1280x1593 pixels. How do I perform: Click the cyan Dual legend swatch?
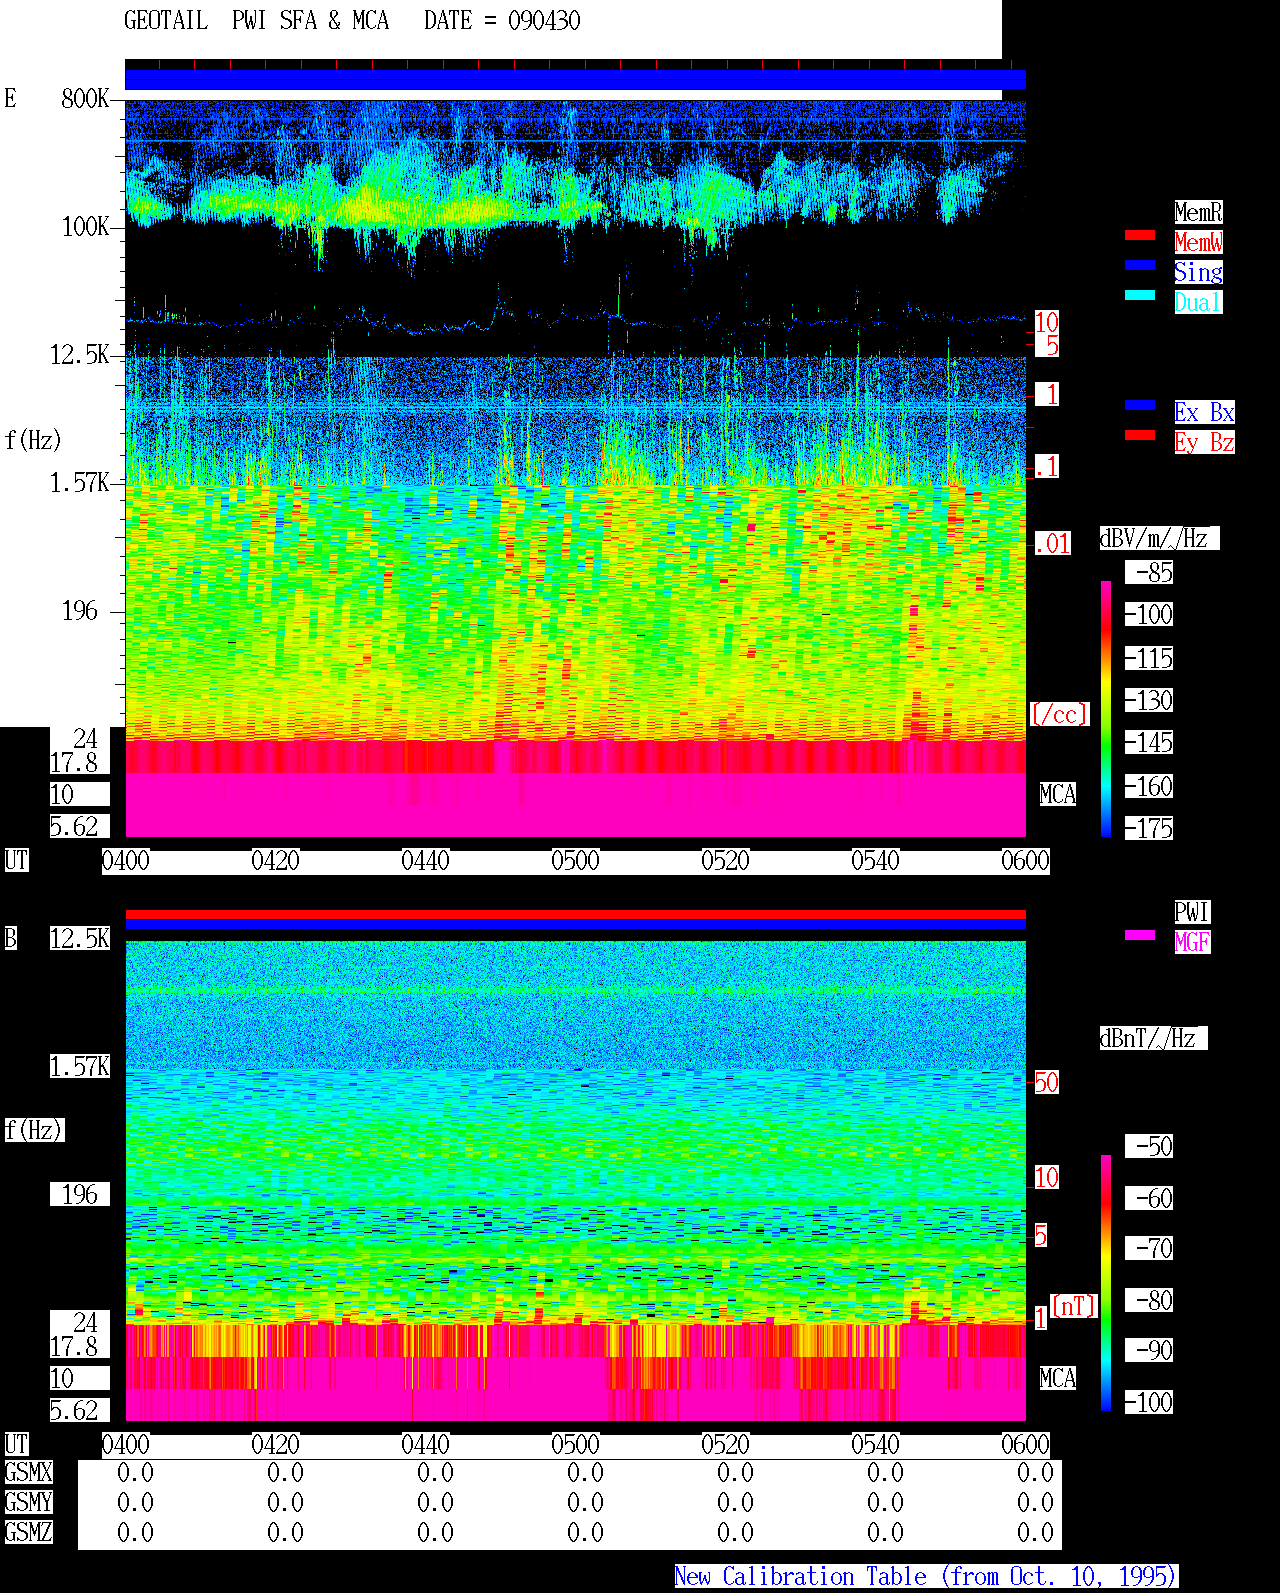pos(1140,295)
